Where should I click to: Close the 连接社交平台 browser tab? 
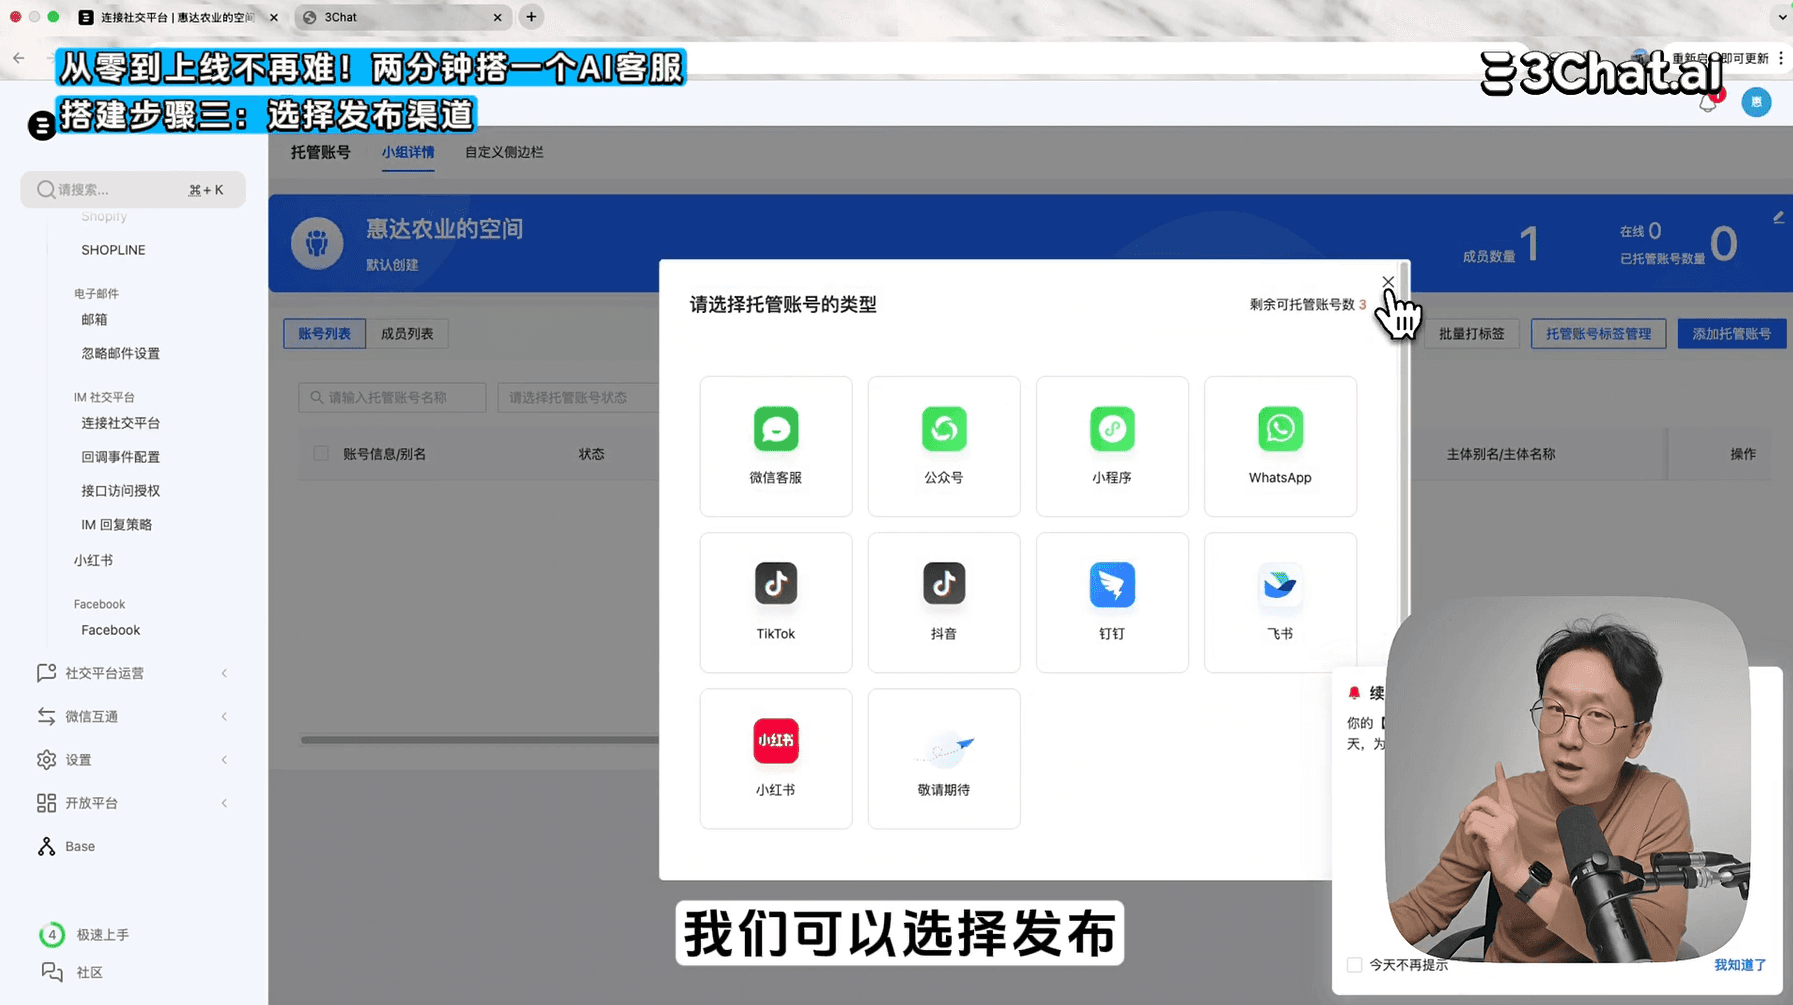point(274,17)
